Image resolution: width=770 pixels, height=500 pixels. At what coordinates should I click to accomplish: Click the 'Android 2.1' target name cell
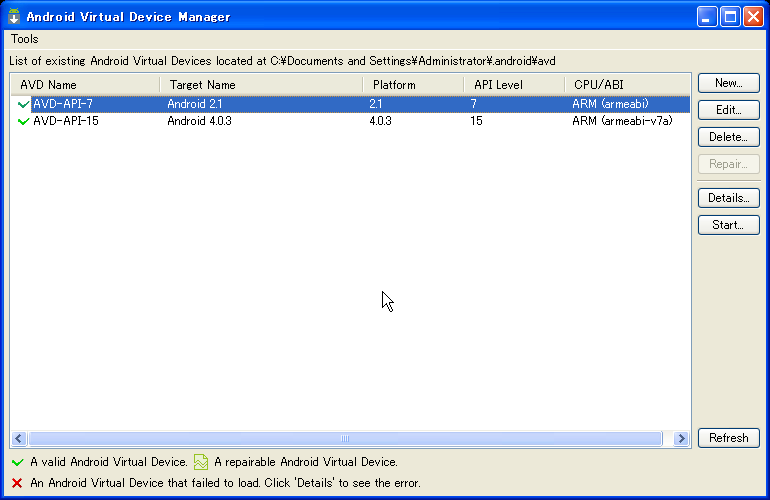tap(194, 104)
